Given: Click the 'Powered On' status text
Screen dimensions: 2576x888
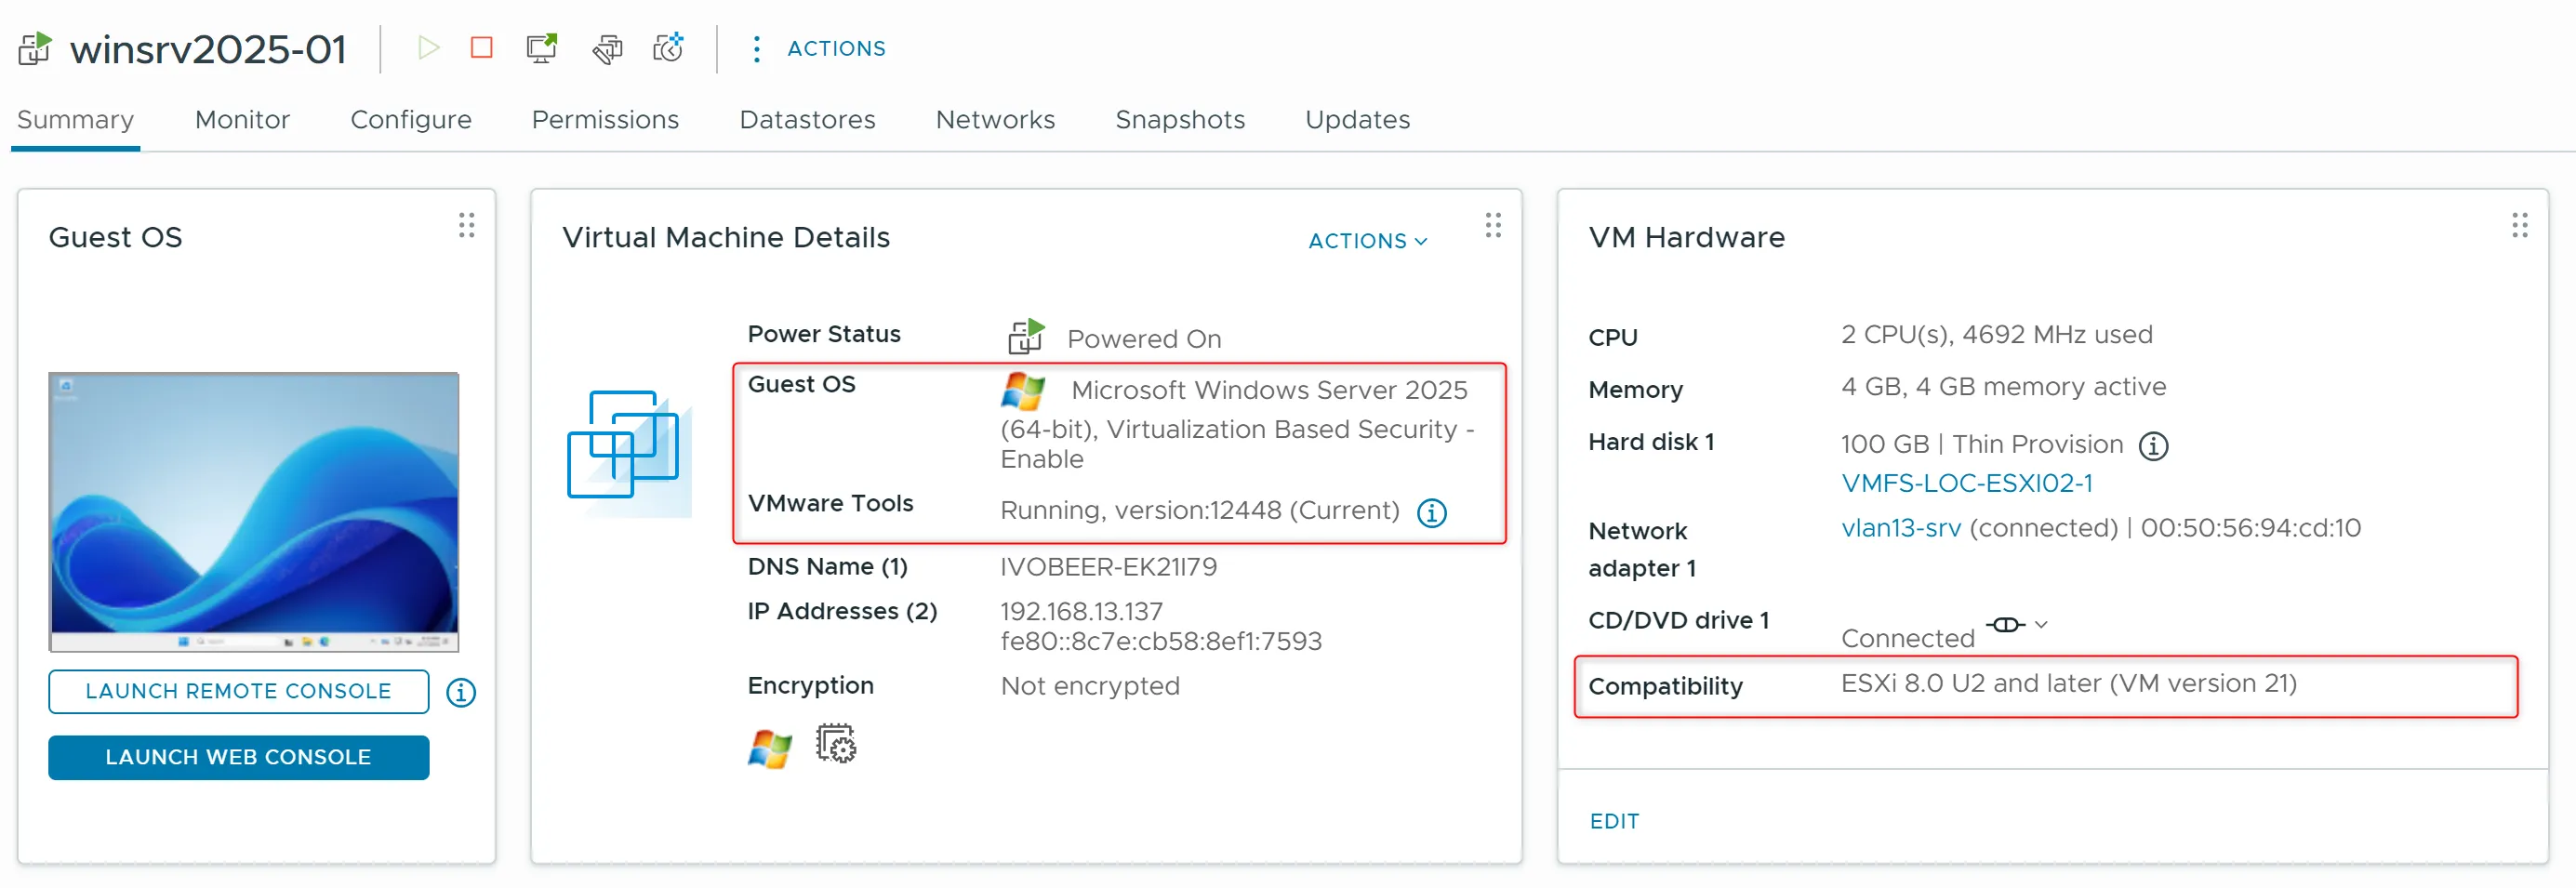Looking at the screenshot, I should coord(1144,340).
